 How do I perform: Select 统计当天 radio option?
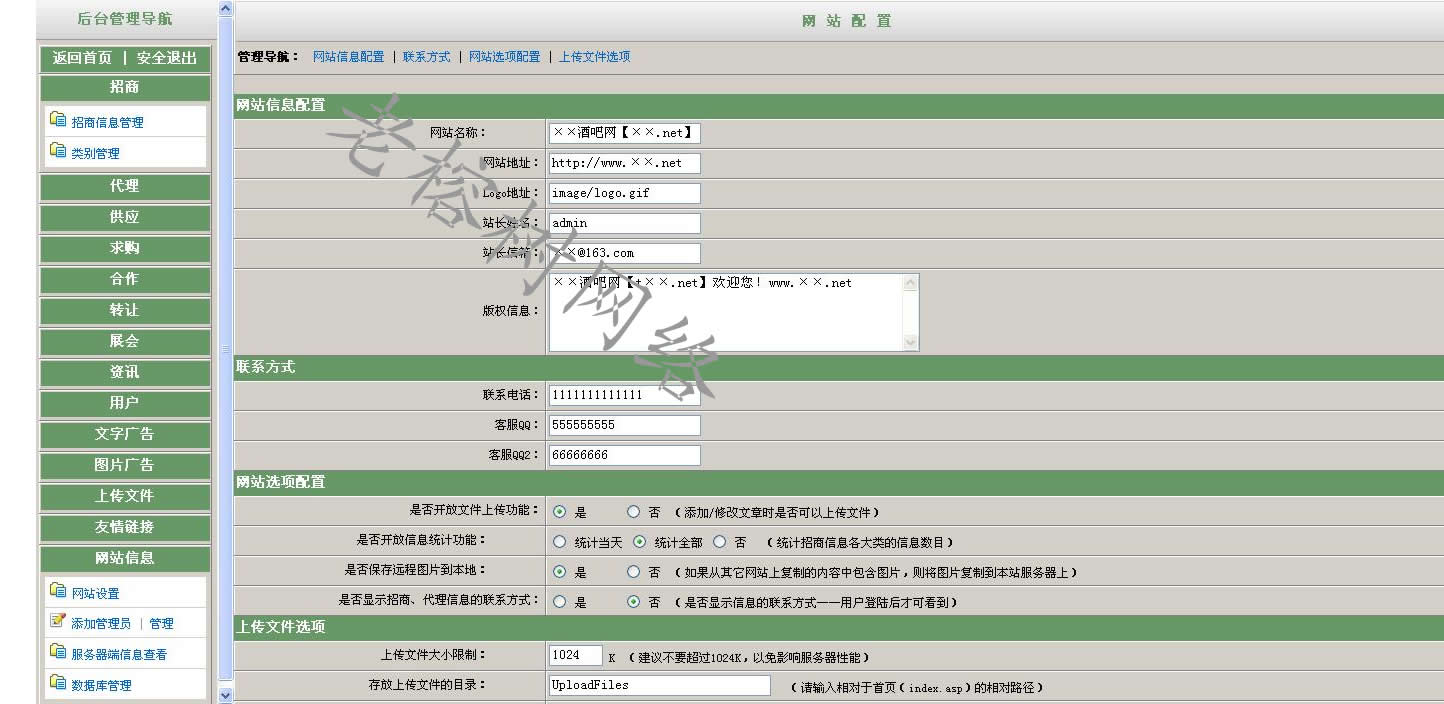[560, 542]
